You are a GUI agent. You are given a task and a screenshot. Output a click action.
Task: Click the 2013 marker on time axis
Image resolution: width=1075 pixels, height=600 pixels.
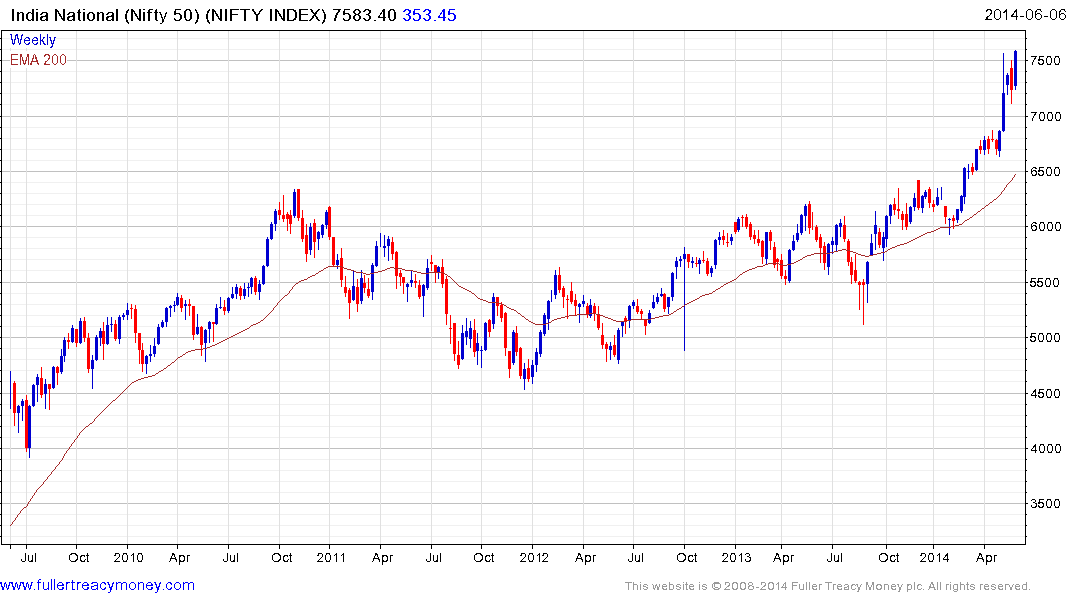736,557
